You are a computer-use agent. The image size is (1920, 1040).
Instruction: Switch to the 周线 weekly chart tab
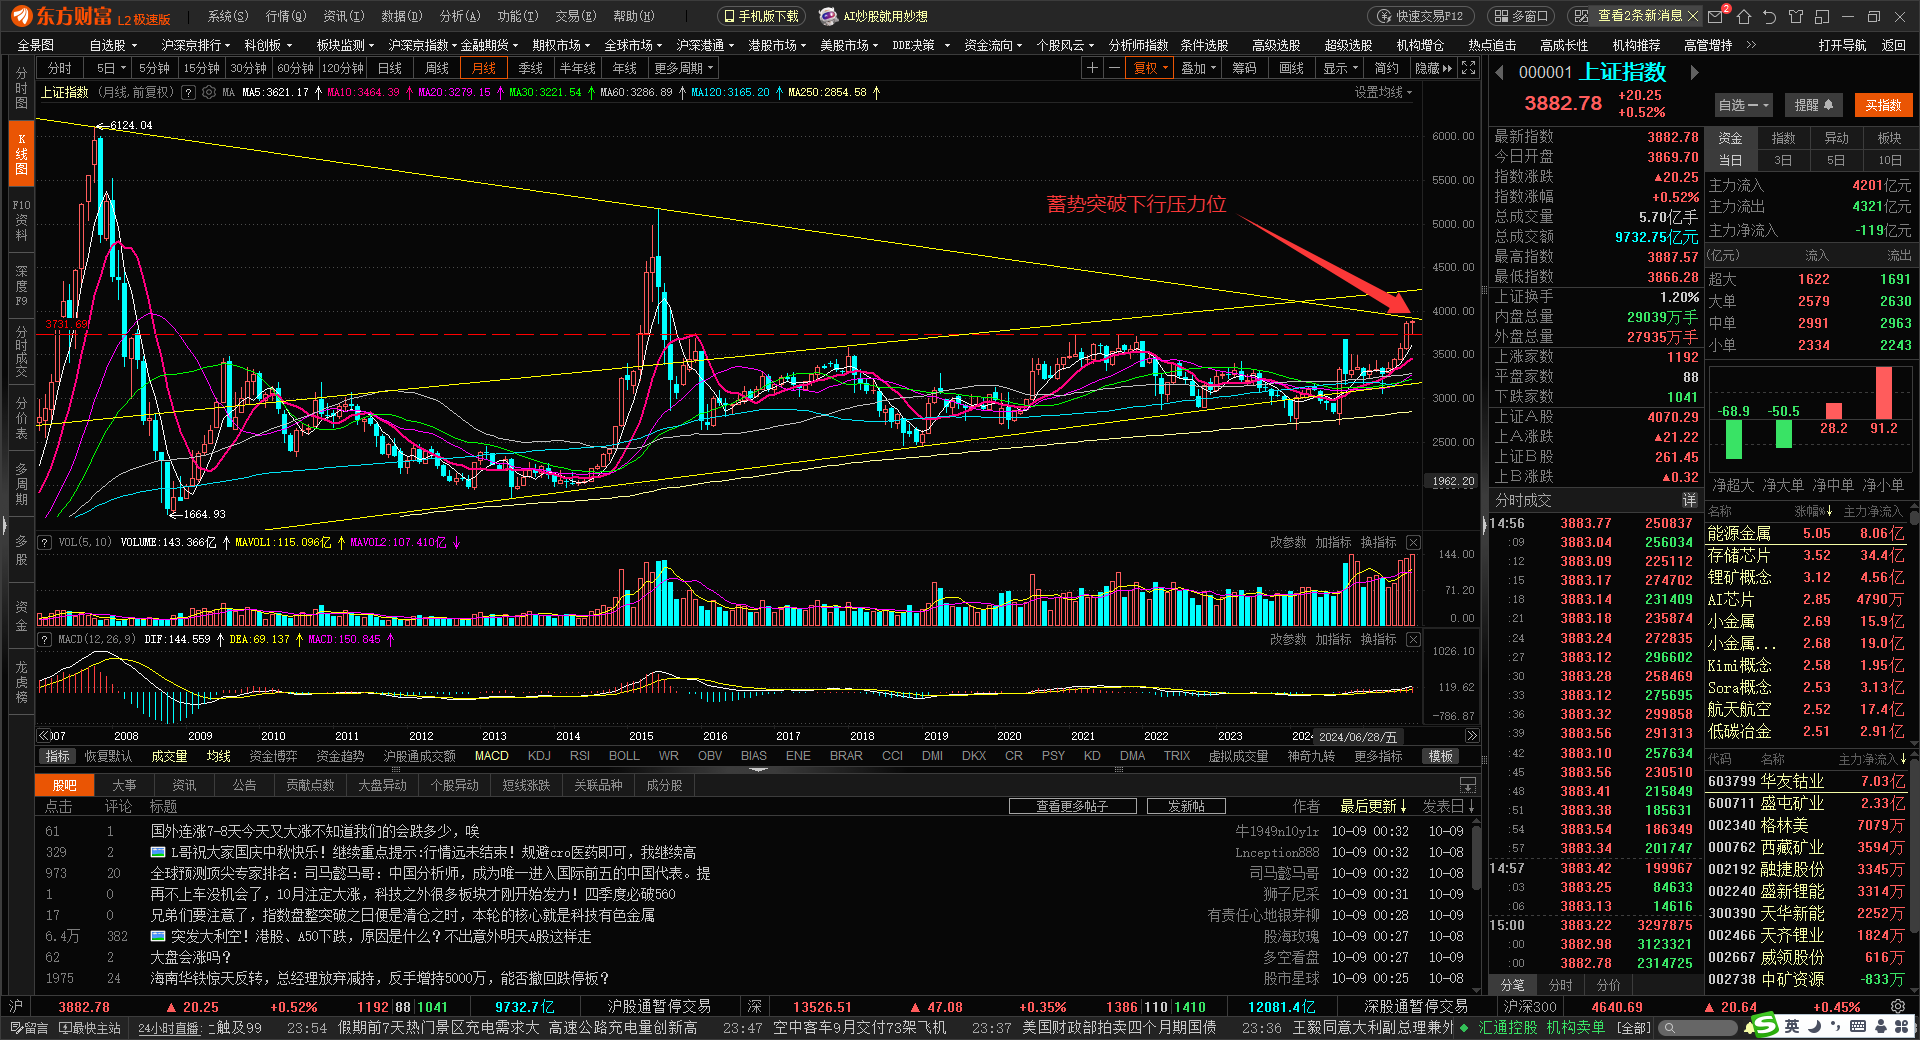click(437, 68)
